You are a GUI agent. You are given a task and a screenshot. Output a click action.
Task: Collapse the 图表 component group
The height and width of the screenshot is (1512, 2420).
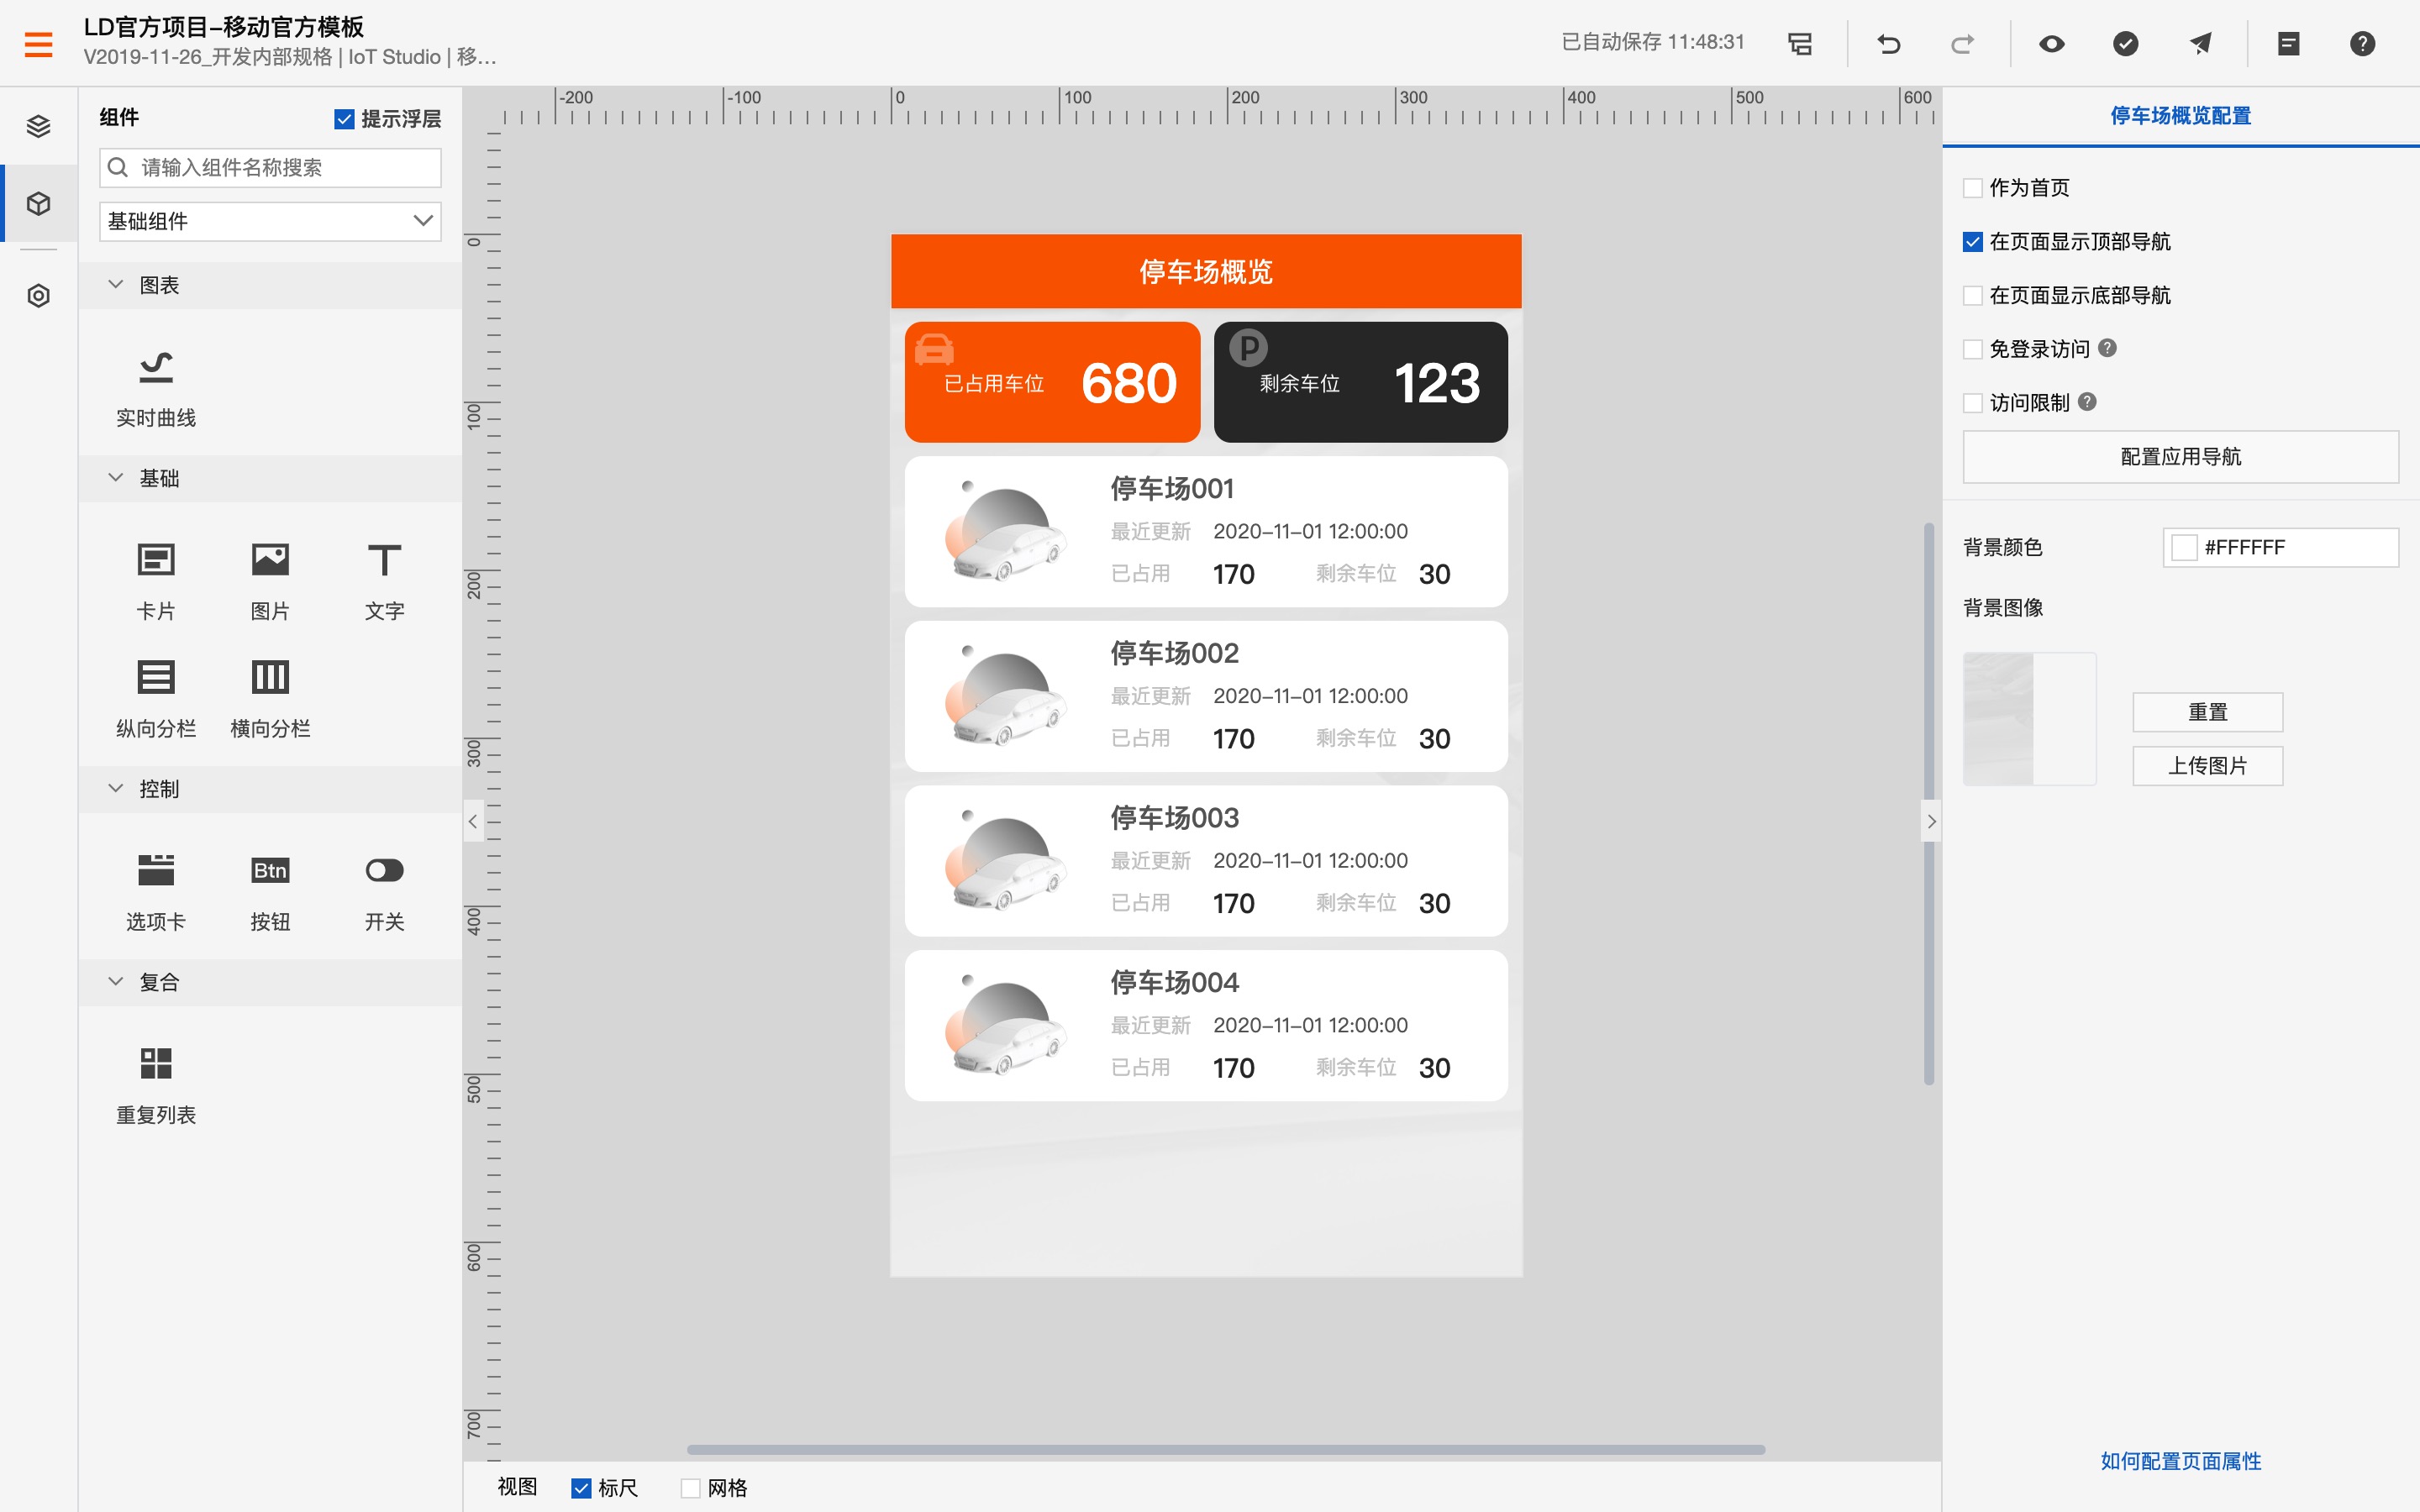coord(116,285)
